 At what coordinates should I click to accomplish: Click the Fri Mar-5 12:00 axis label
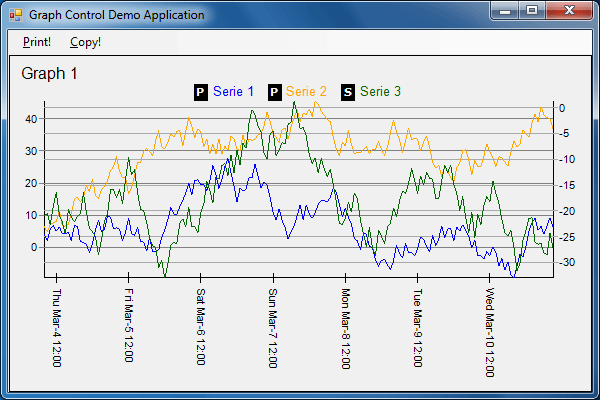click(129, 325)
